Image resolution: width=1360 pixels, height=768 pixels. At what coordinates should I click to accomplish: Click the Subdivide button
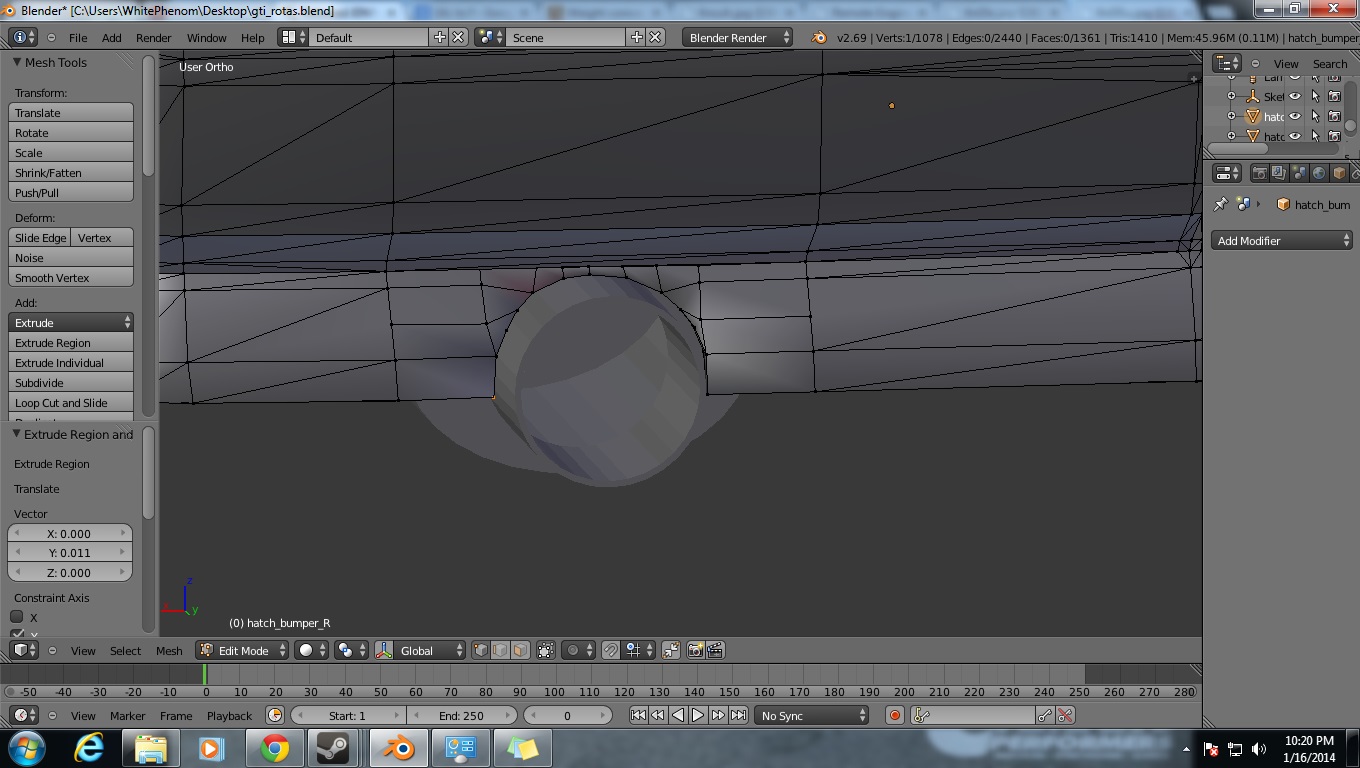point(71,383)
